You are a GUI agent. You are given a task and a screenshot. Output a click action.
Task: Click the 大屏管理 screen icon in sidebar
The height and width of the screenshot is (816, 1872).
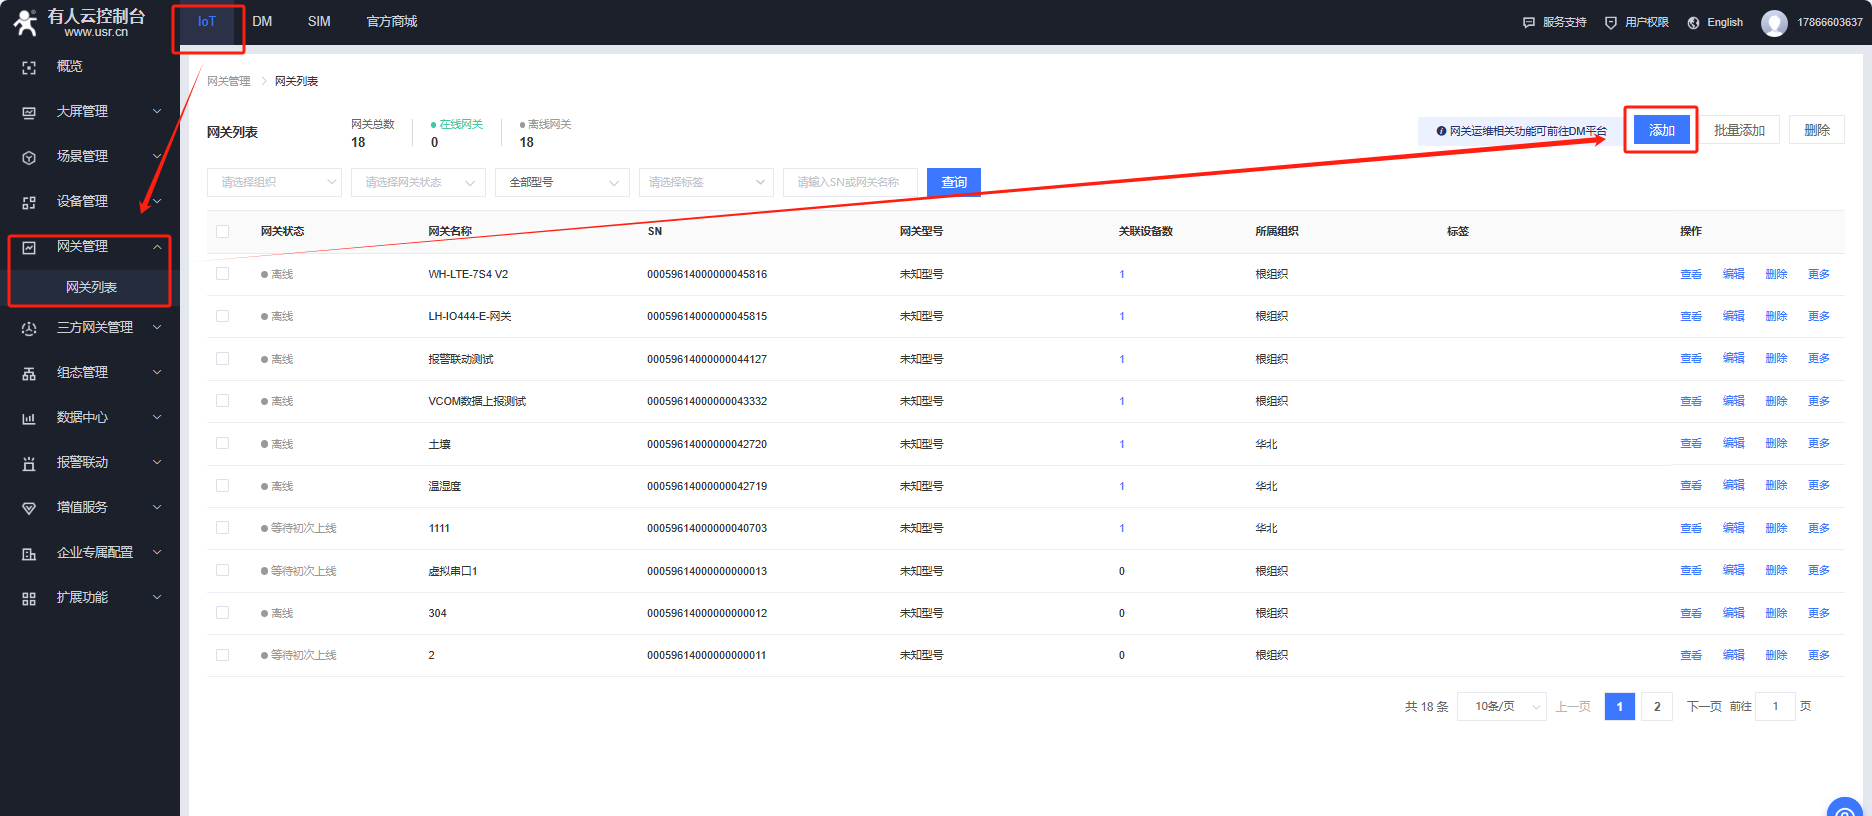coord(29,112)
